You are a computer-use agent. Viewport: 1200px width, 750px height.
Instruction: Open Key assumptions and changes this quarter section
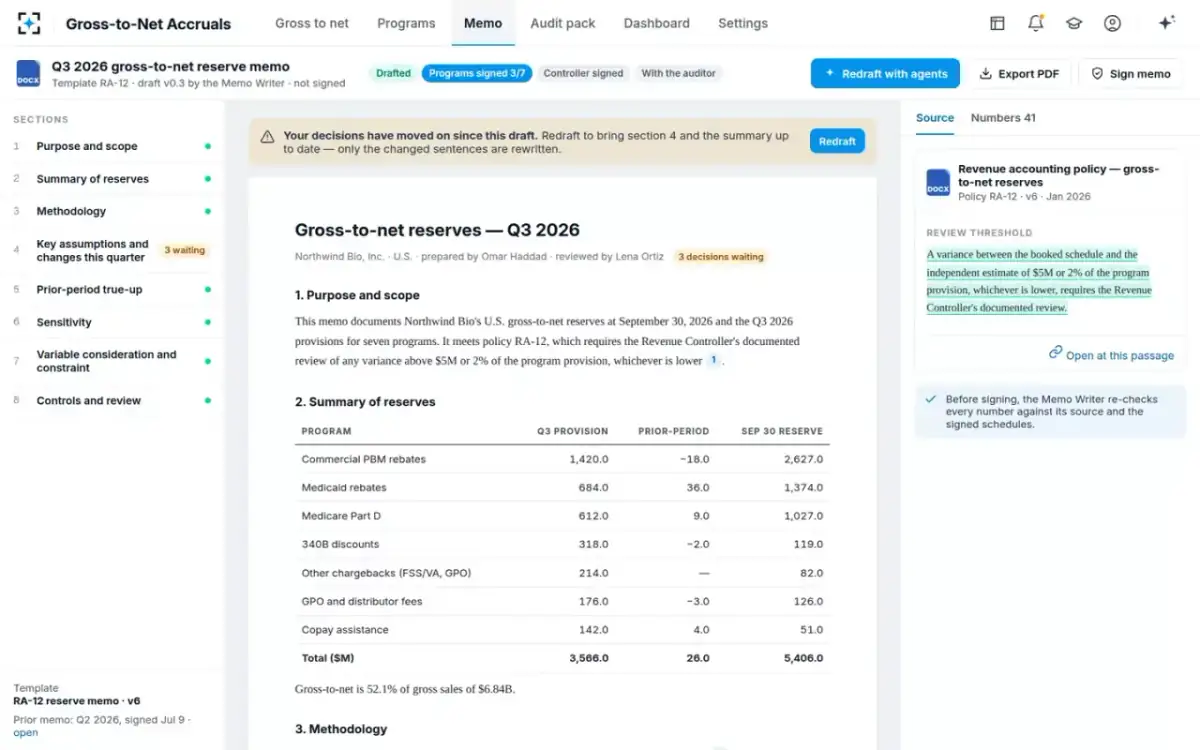pyautogui.click(x=112, y=251)
